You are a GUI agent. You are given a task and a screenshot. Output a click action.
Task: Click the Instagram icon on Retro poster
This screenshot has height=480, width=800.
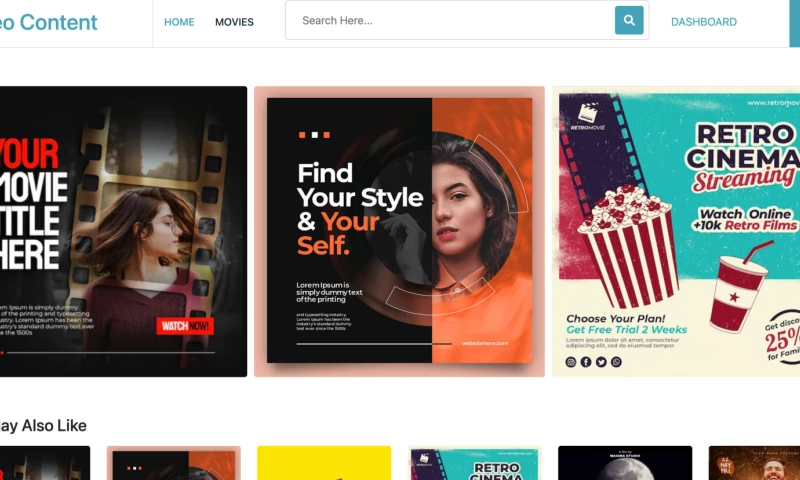pyautogui.click(x=571, y=362)
